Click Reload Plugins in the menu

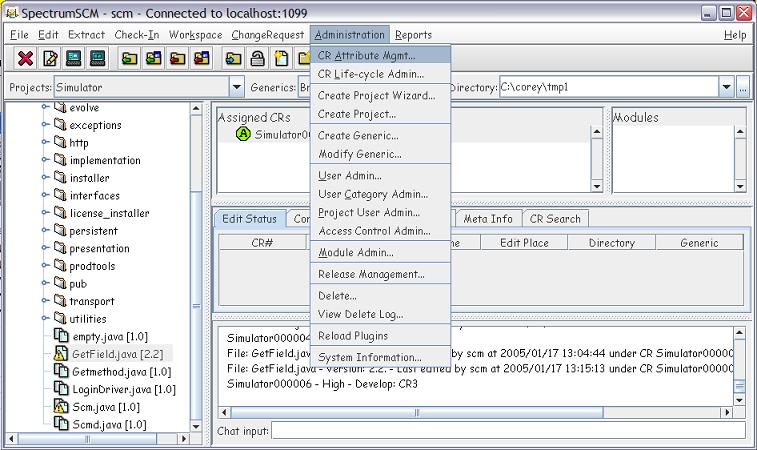[x=380, y=336]
